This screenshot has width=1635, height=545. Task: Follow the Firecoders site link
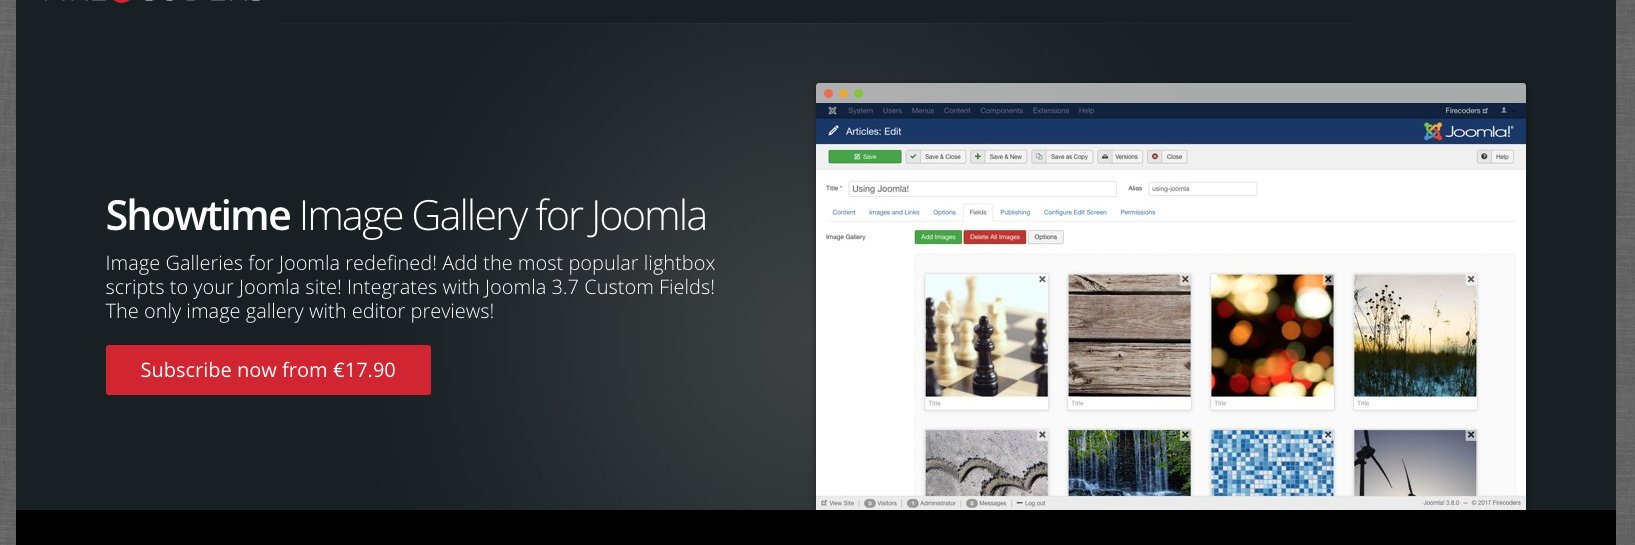coord(1466,111)
